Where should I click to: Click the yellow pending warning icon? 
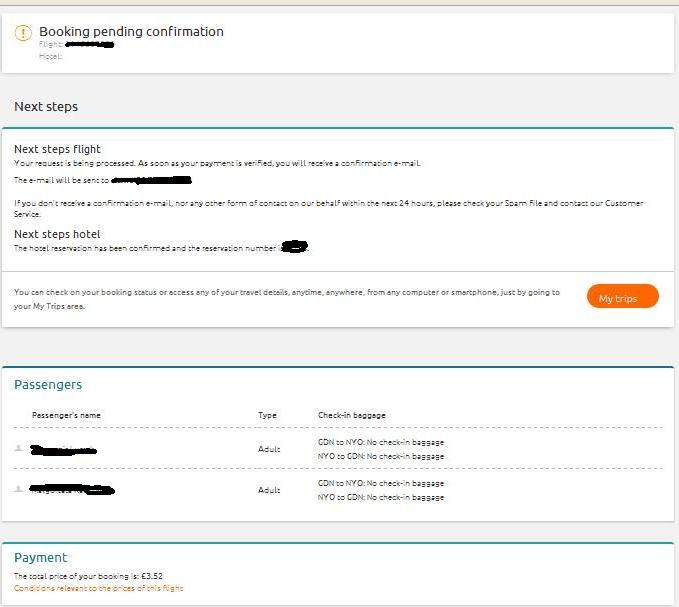pos(23,33)
